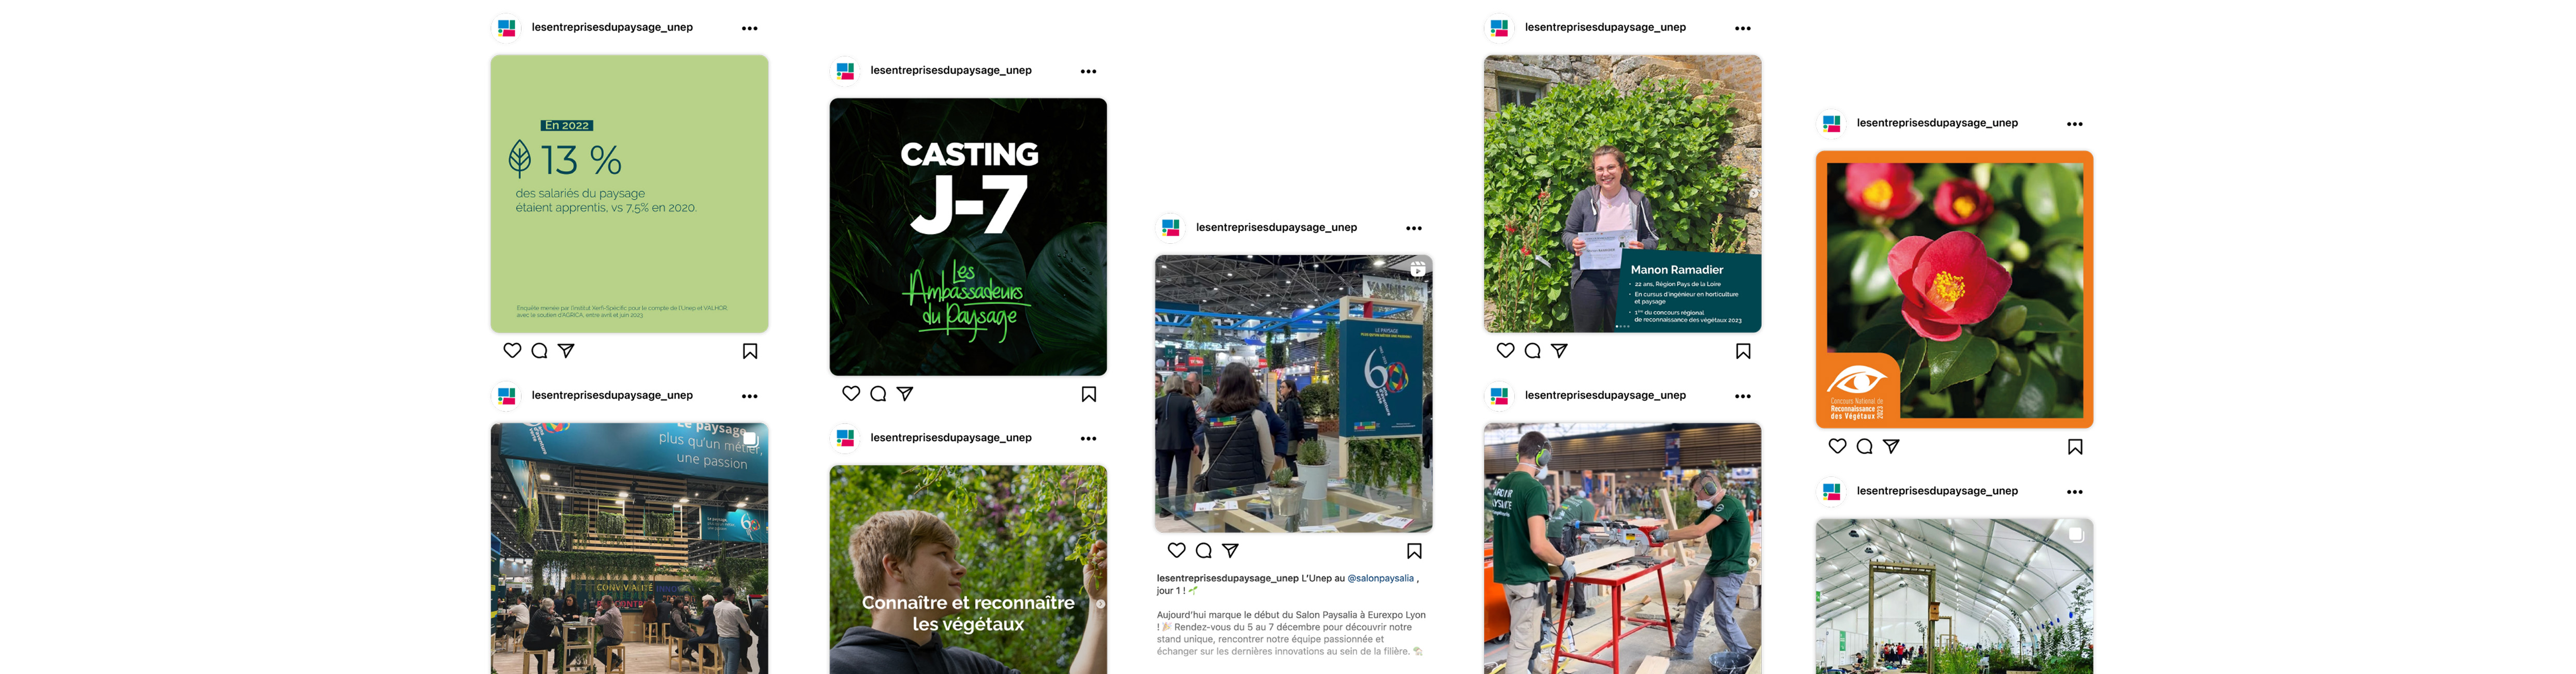Open comments on the Casting J-7 post
The image size is (2576, 674).
point(878,393)
